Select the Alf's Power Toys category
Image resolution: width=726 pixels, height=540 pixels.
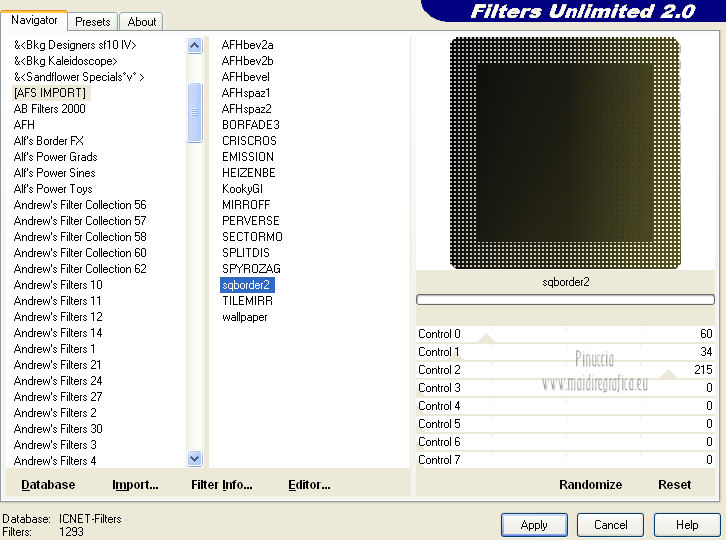tap(53, 189)
